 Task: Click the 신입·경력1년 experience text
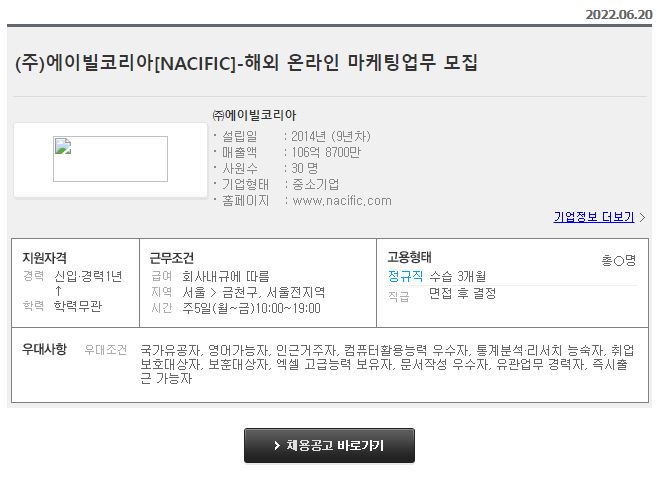tap(88, 277)
